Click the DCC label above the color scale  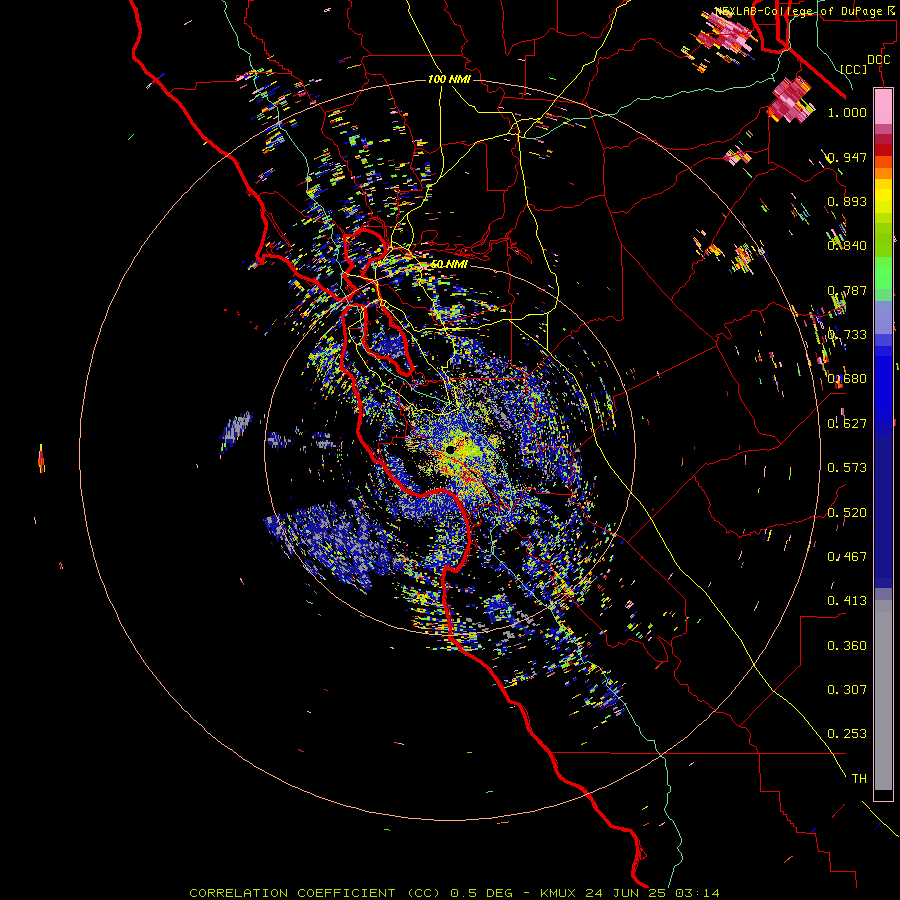pos(878,60)
